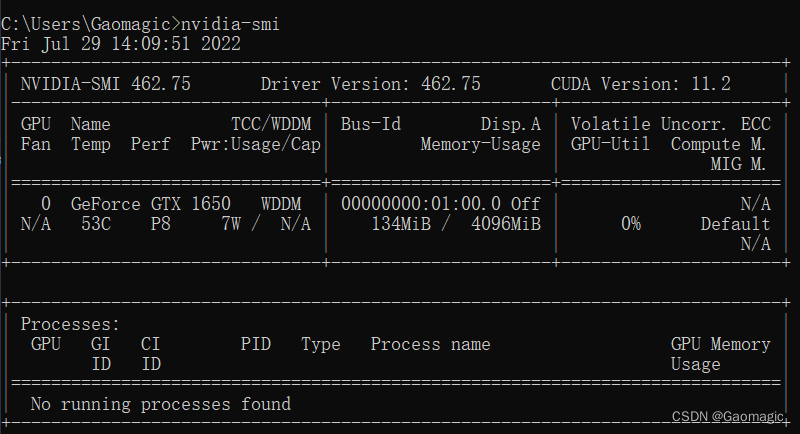Click the 'Temp' column header

pyautogui.click(x=91, y=144)
